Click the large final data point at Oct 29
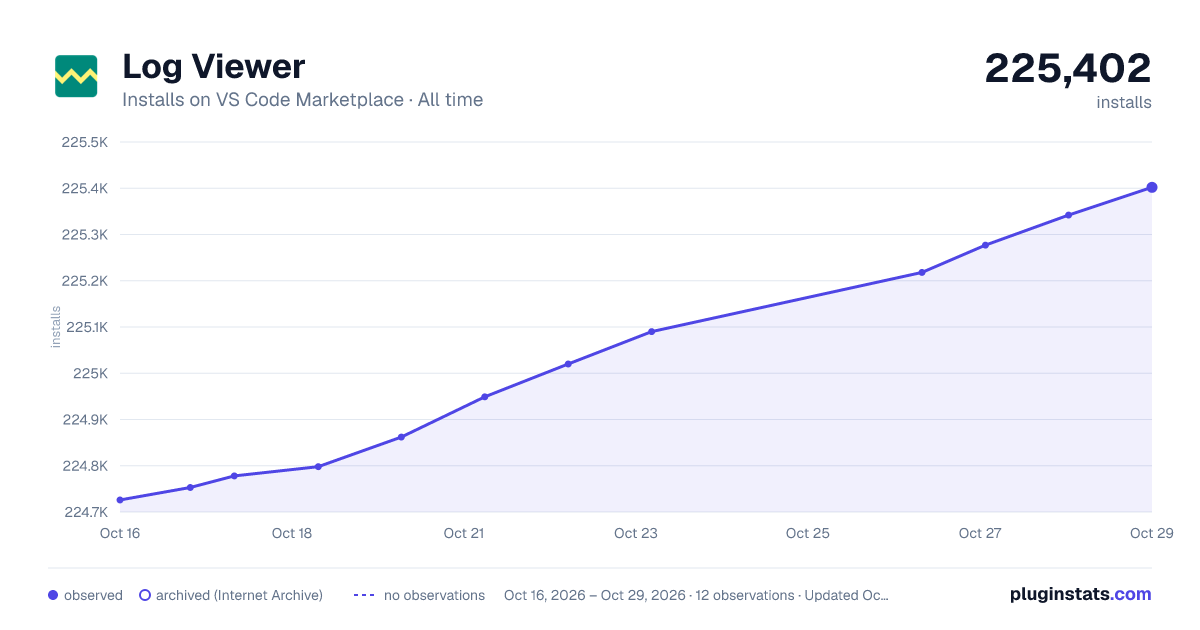Viewport: 1200px width, 630px height. pyautogui.click(x=1152, y=187)
